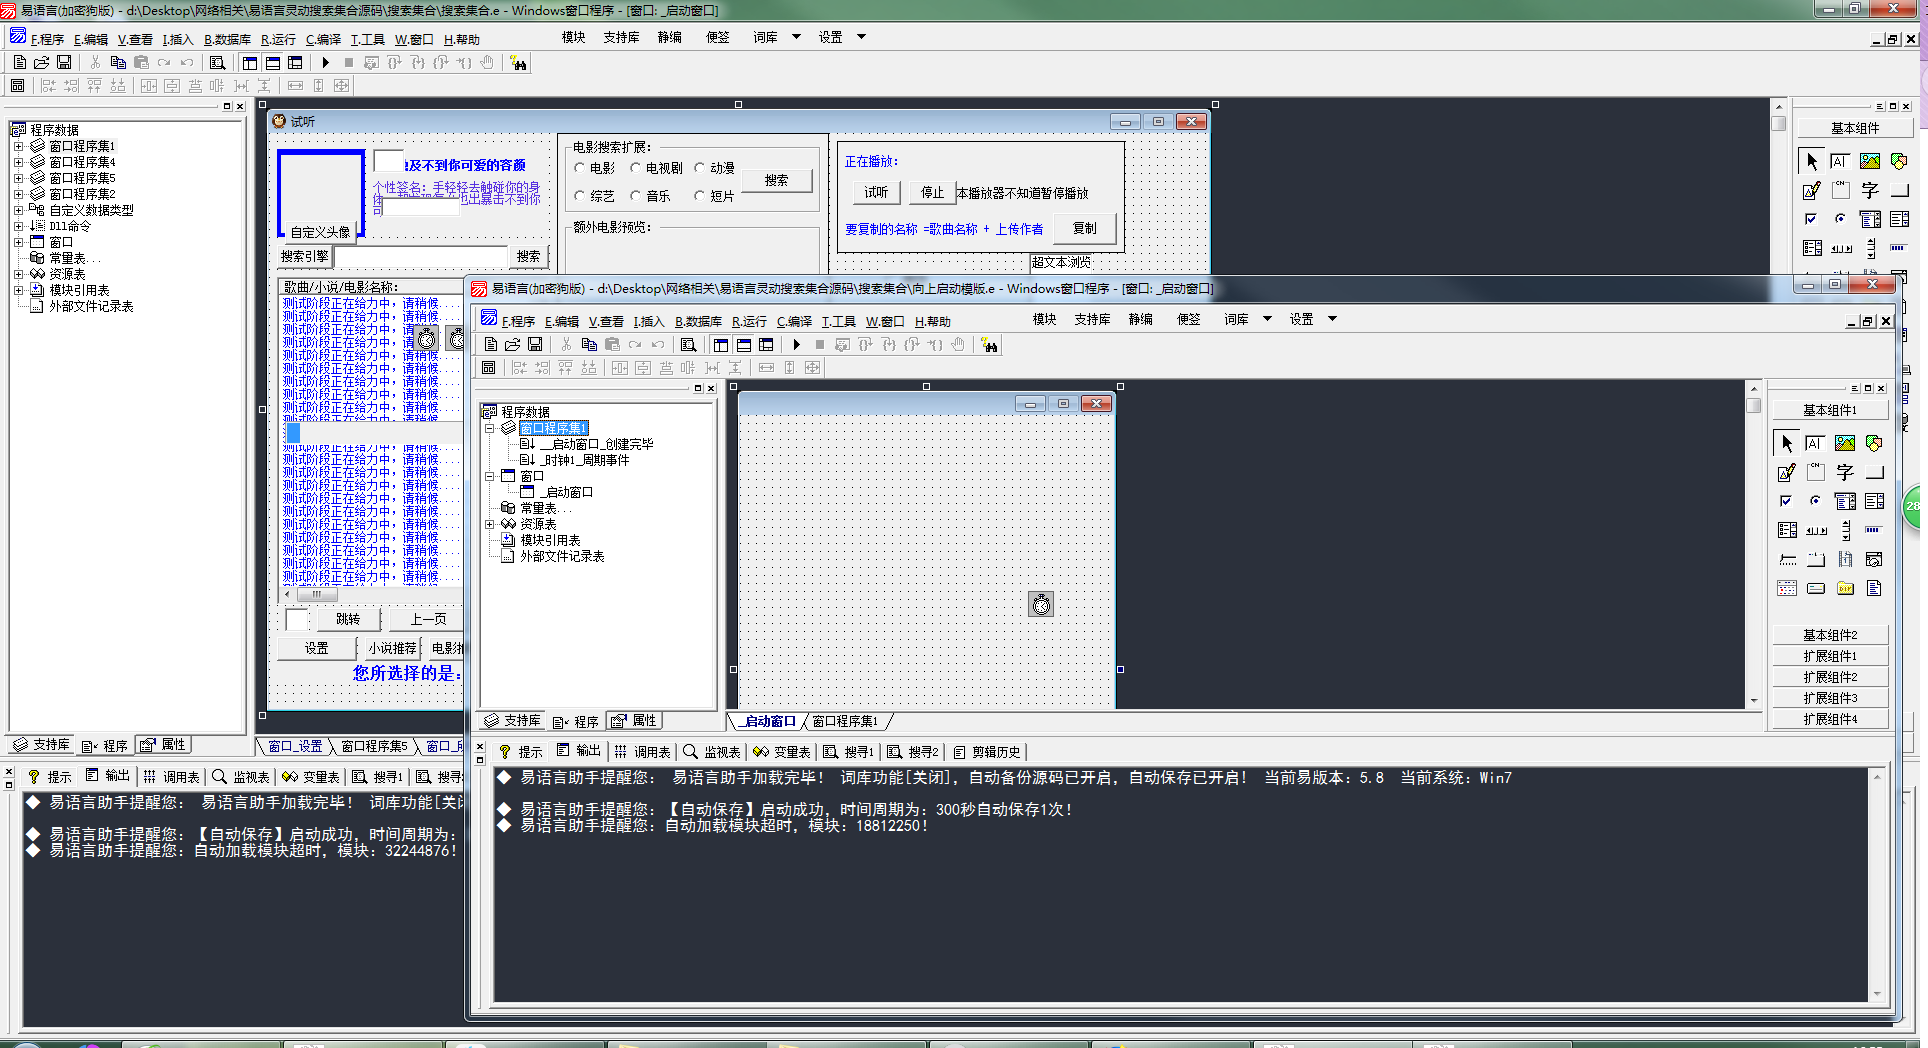Expand 自定义数据类型 in back window tree
The image size is (1928, 1048).
click(18, 210)
